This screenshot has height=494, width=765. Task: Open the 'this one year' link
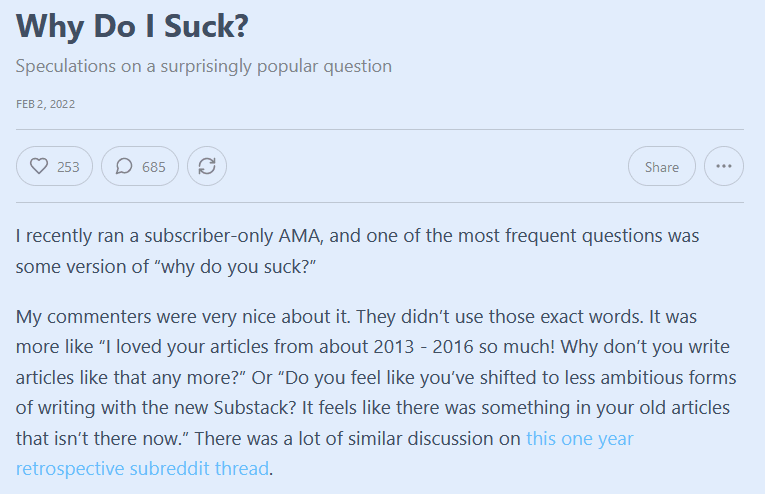coord(580,438)
